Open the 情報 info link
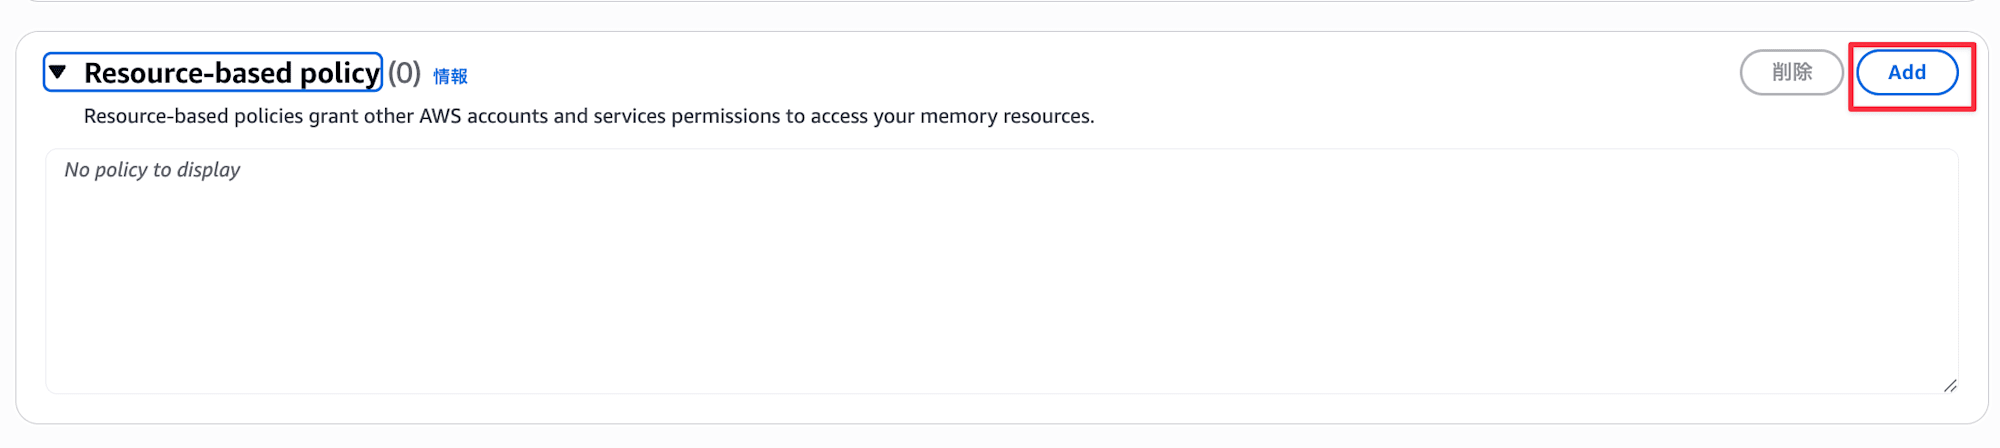2000x448 pixels. [x=450, y=76]
